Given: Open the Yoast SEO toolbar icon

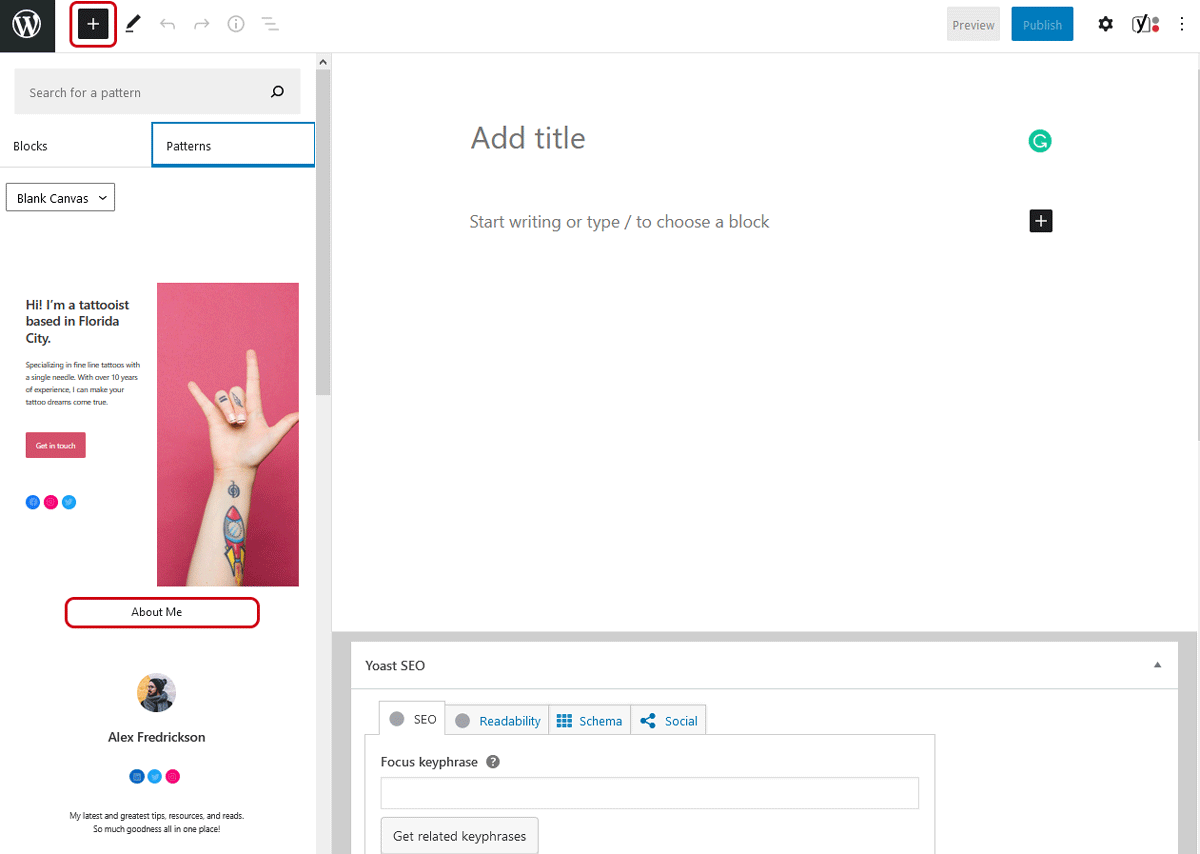Looking at the screenshot, I should 1145,25.
